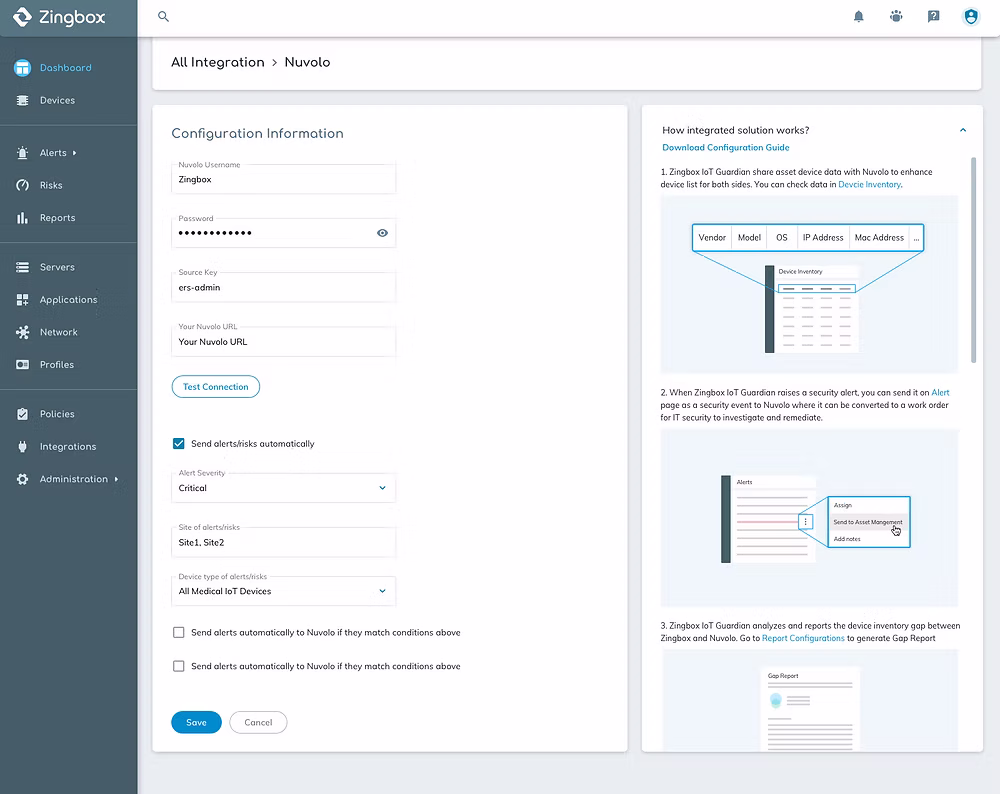
Task: Show password with the eye icon
Action: pos(382,233)
